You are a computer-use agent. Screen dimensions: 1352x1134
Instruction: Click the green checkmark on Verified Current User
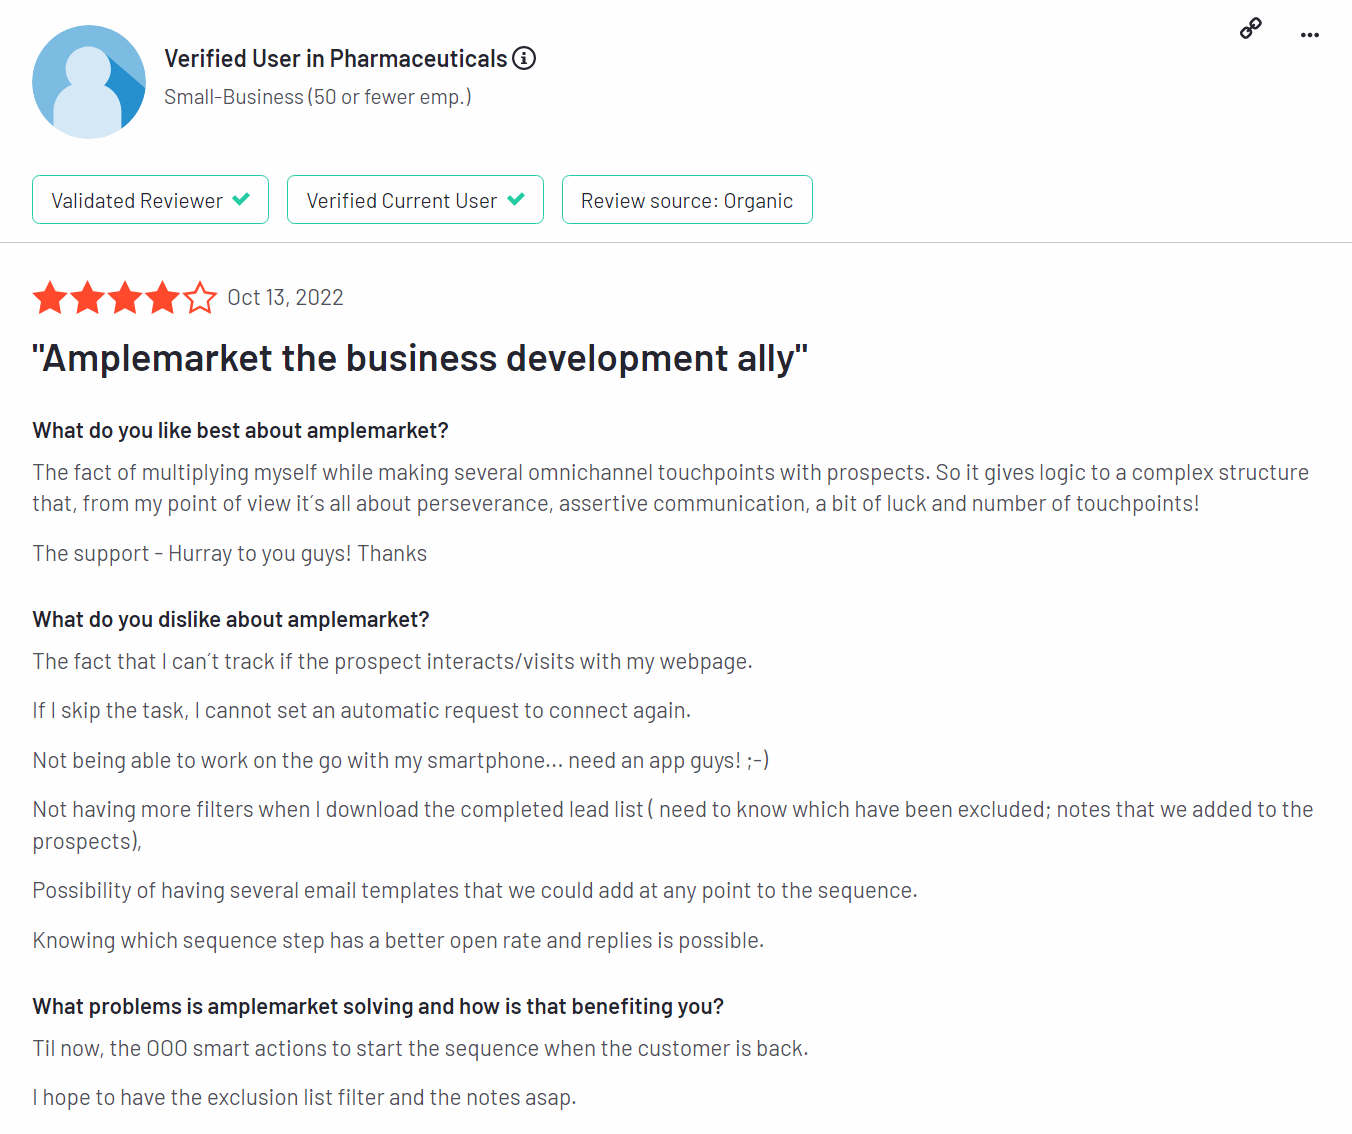516,199
